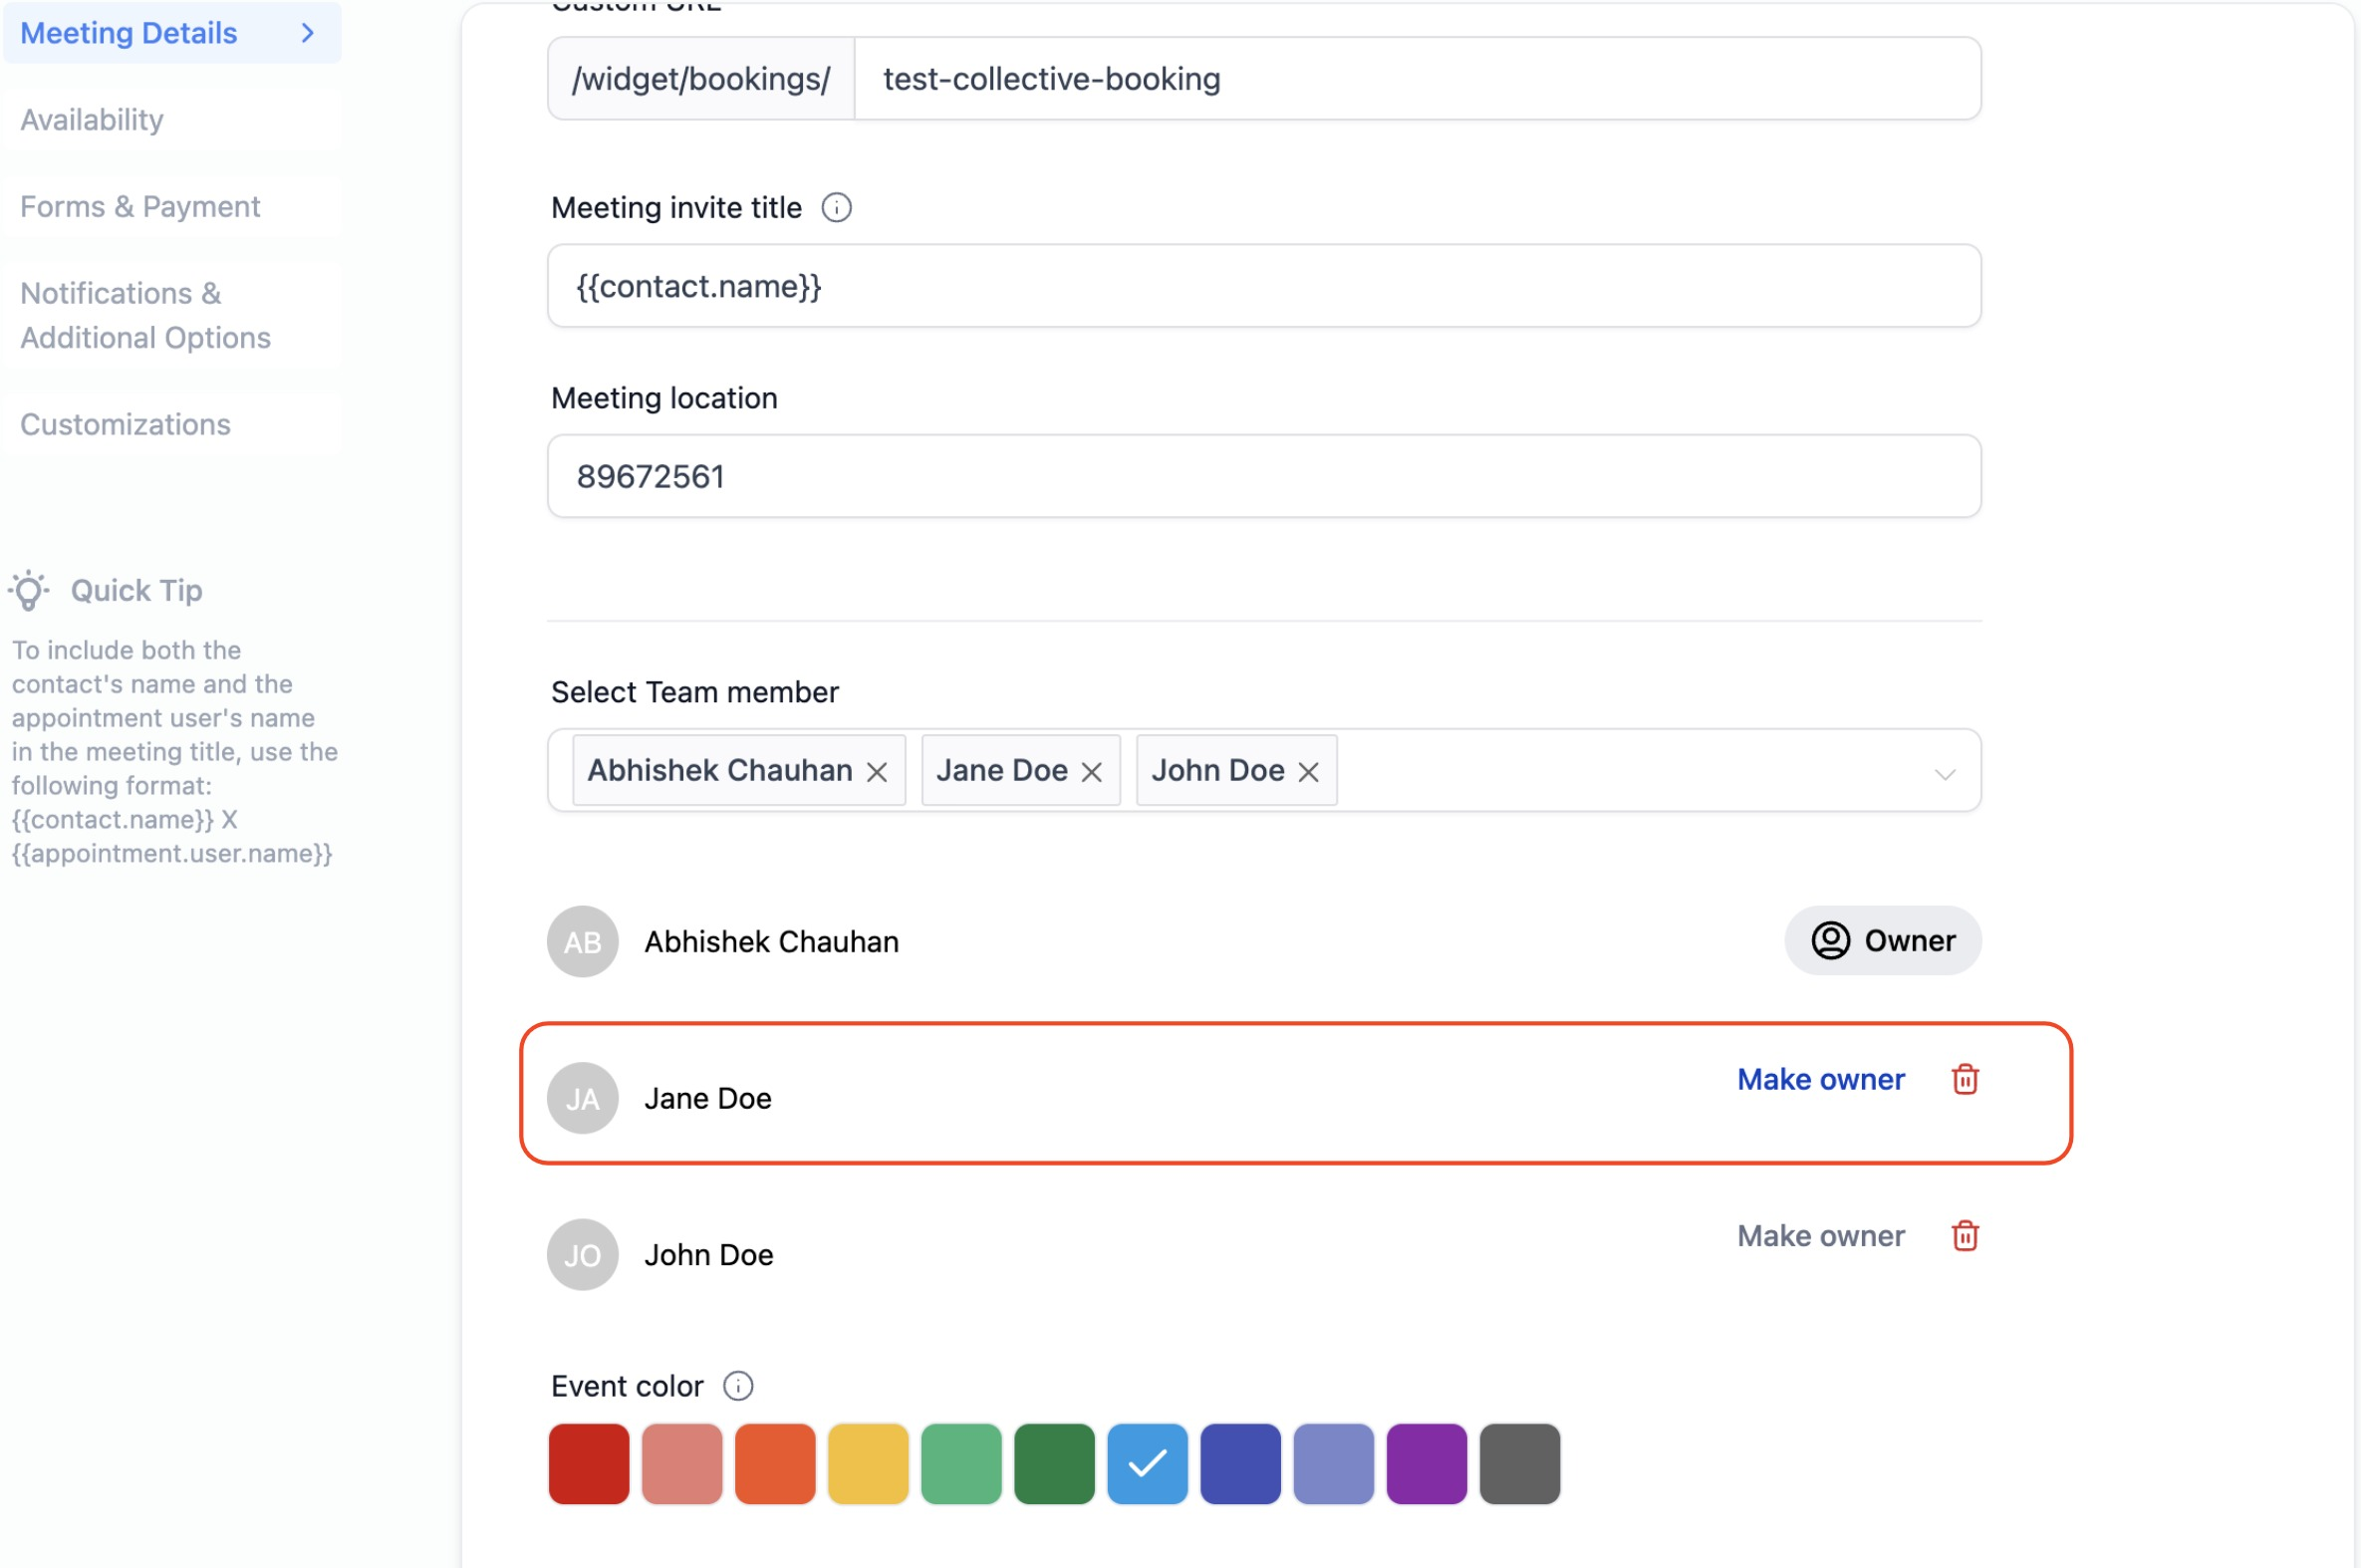Image resolution: width=2361 pixels, height=1568 pixels.
Task: Select the red event color swatch
Action: [589, 1464]
